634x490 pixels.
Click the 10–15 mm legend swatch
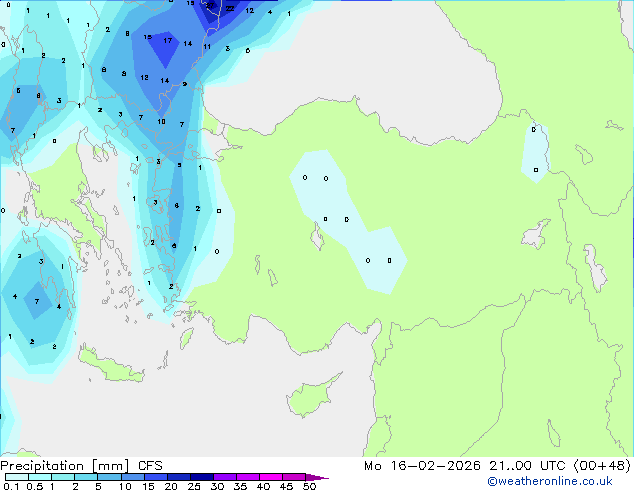[x=133, y=477]
